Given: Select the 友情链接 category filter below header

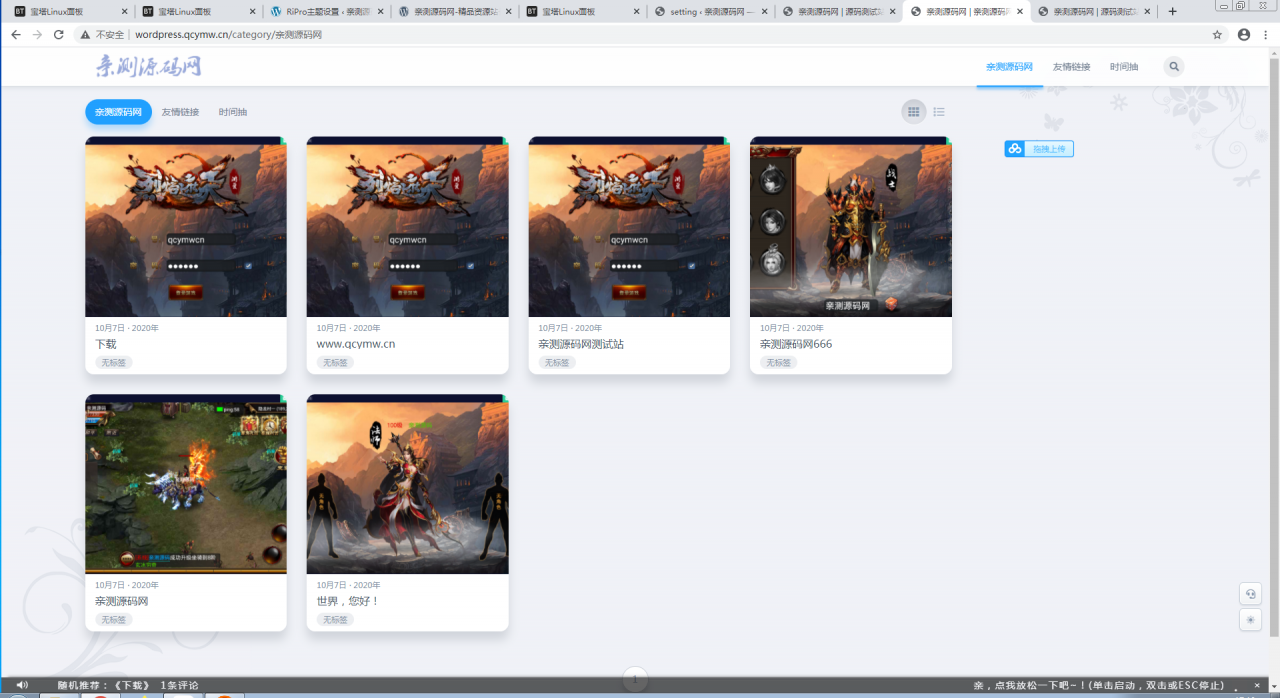Looking at the screenshot, I should coord(180,112).
